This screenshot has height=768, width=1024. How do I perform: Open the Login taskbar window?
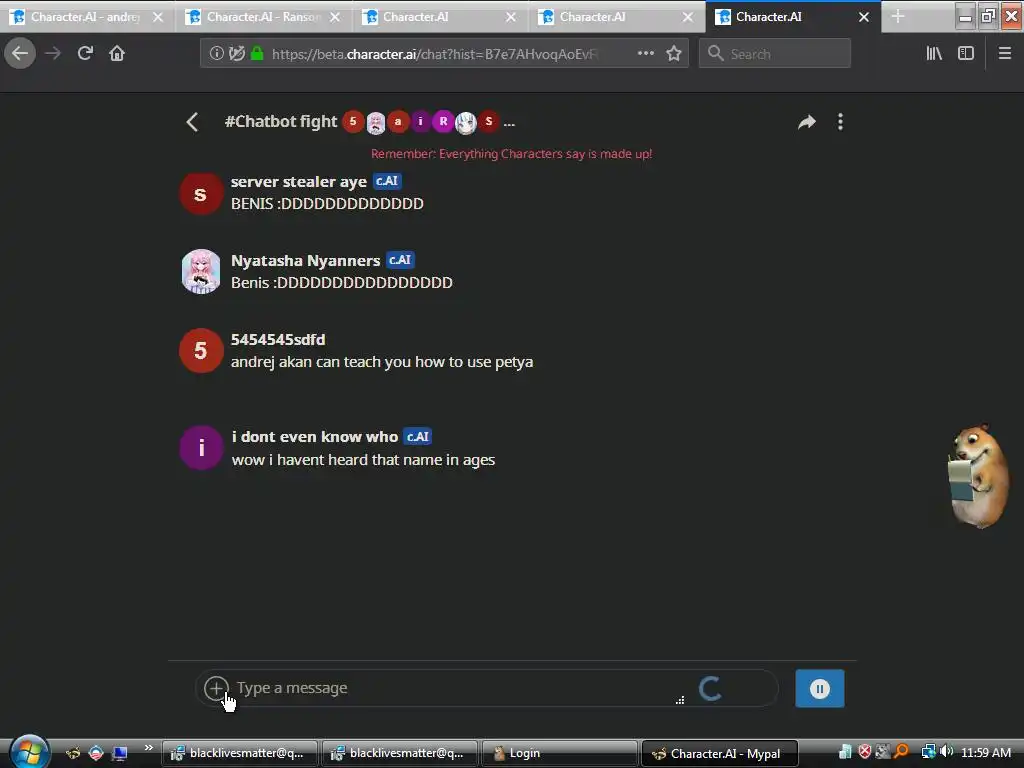click(x=559, y=753)
